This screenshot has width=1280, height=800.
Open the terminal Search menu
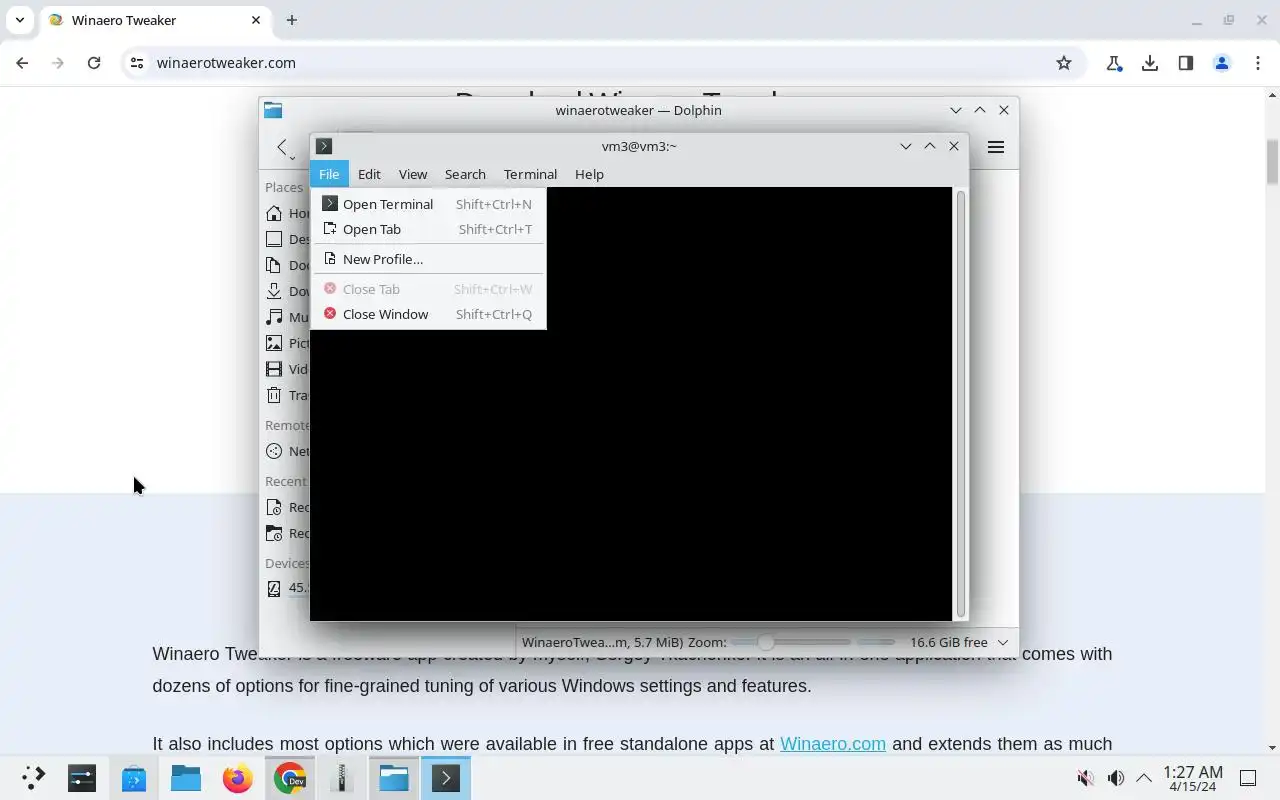click(x=465, y=174)
